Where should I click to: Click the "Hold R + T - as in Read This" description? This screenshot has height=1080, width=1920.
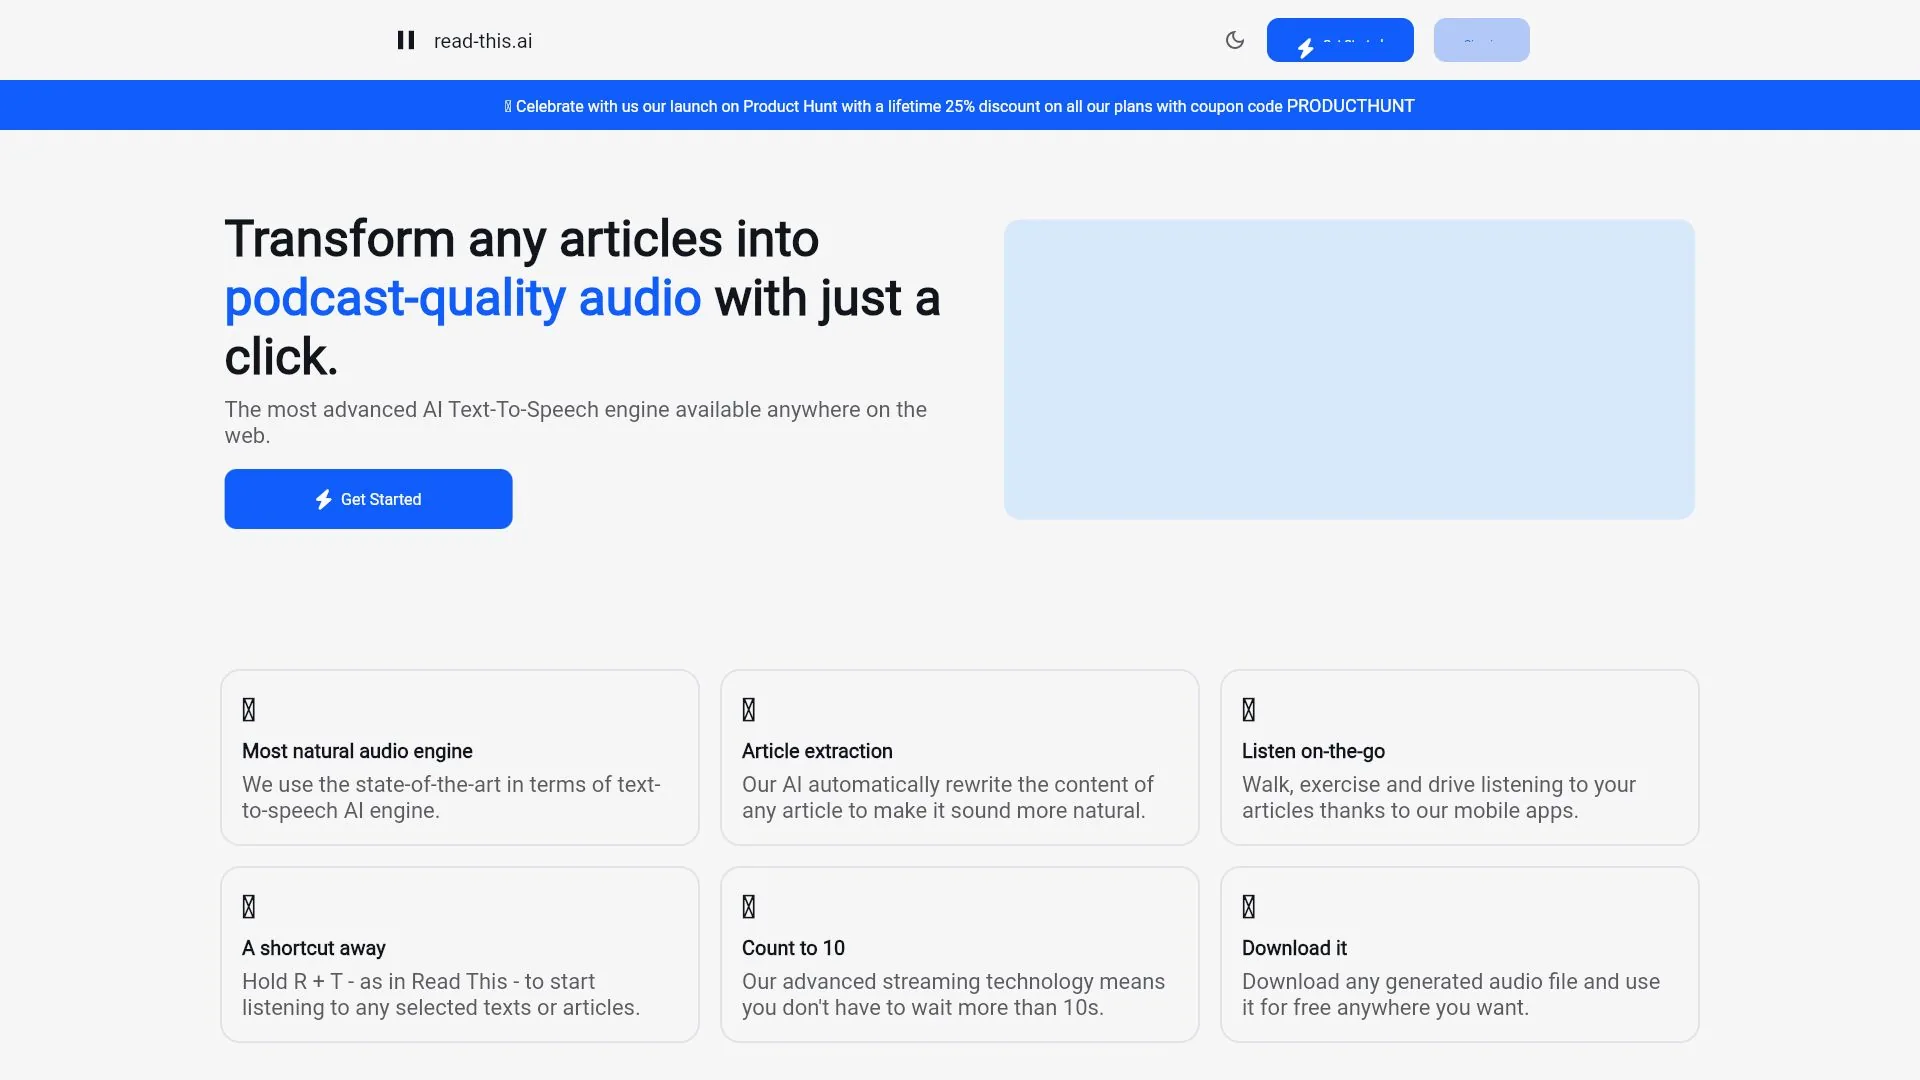[441, 994]
